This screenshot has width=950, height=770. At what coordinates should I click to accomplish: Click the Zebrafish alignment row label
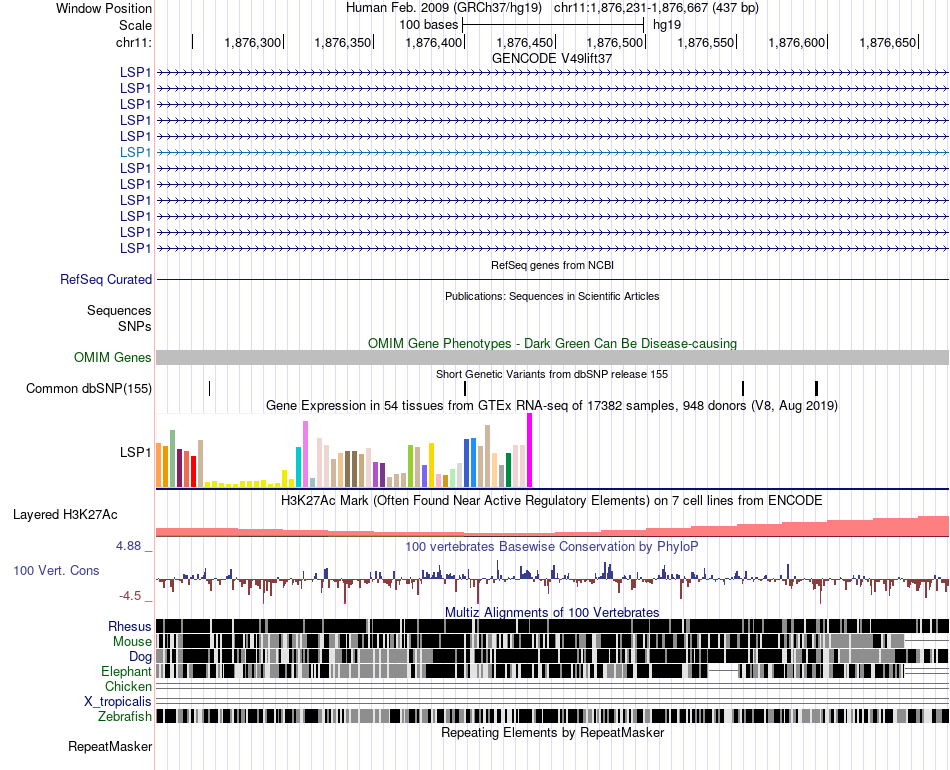coord(125,717)
